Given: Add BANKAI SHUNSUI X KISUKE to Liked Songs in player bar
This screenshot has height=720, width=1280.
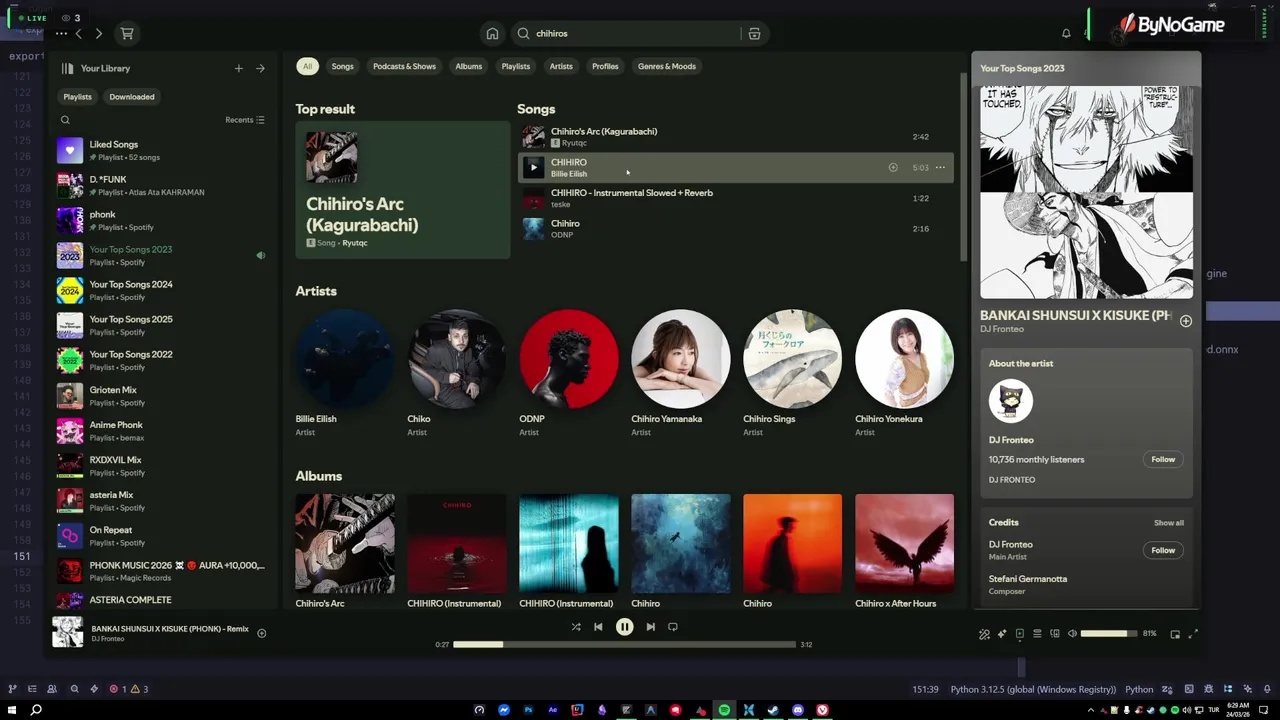Looking at the screenshot, I should [261, 633].
